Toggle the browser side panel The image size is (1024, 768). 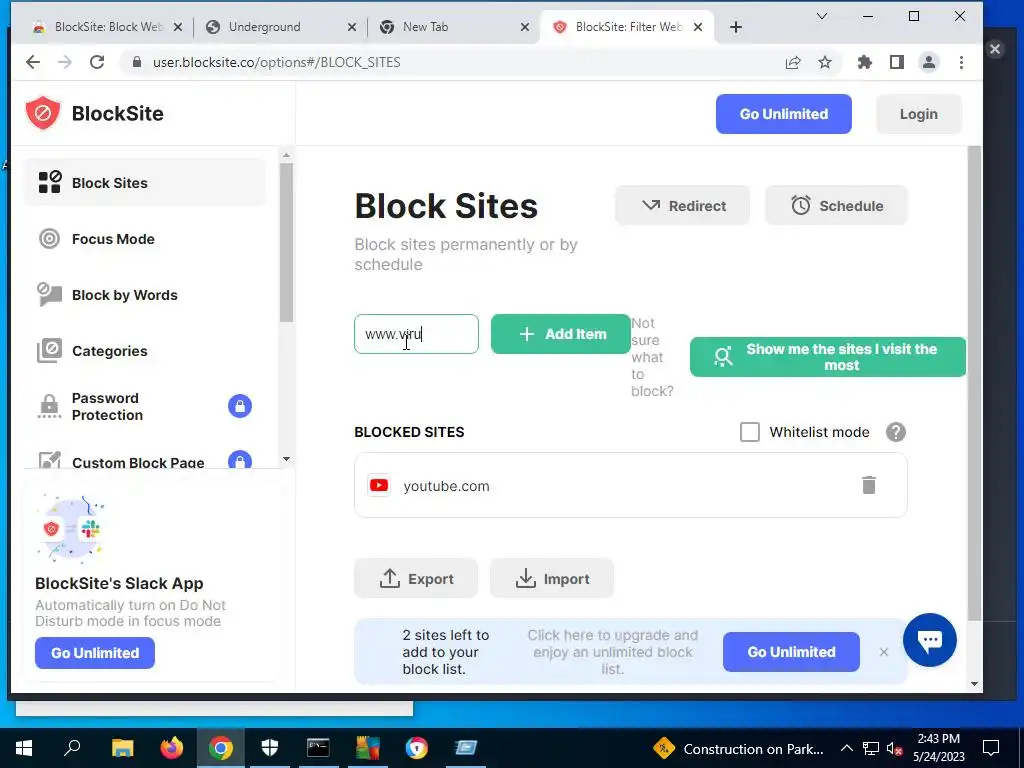897,62
